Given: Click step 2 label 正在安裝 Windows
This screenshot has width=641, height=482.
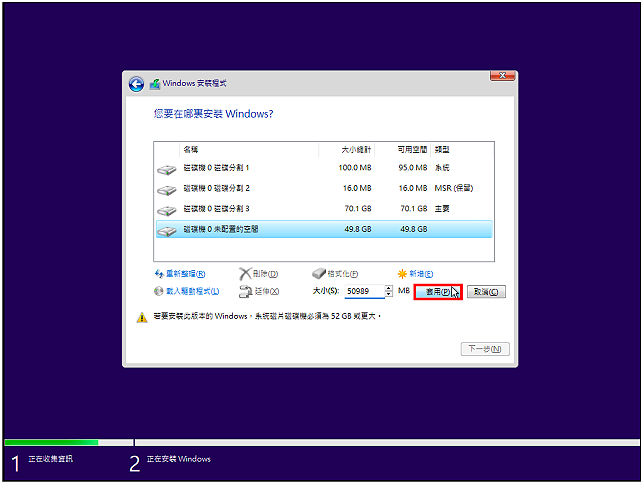Looking at the screenshot, I should coord(179,459).
